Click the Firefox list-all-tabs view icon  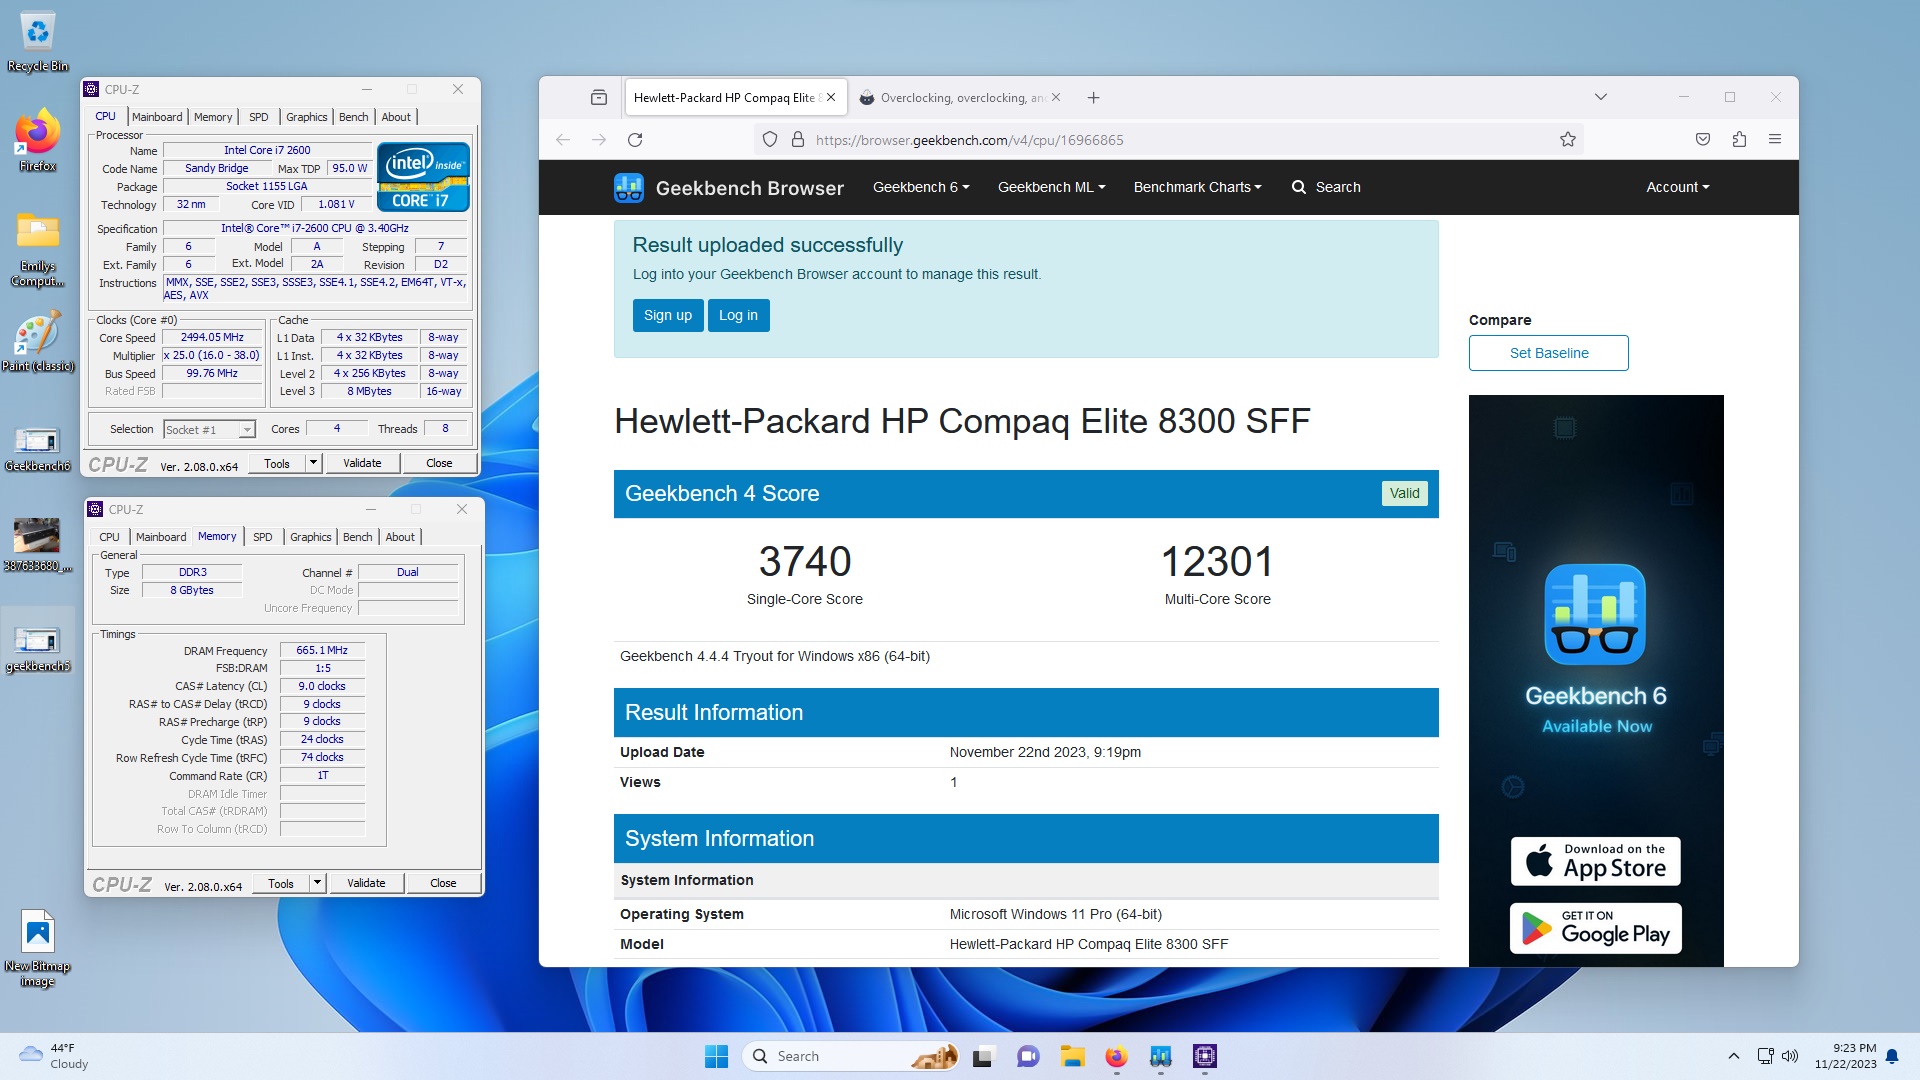pyautogui.click(x=599, y=97)
